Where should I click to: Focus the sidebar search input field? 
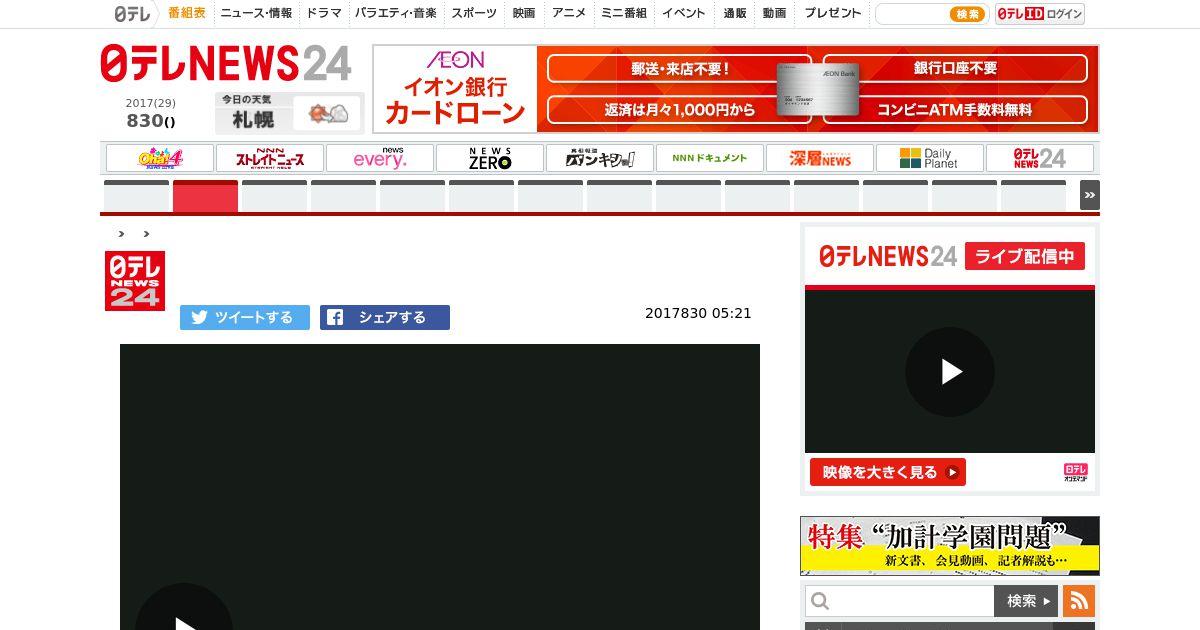click(x=900, y=601)
